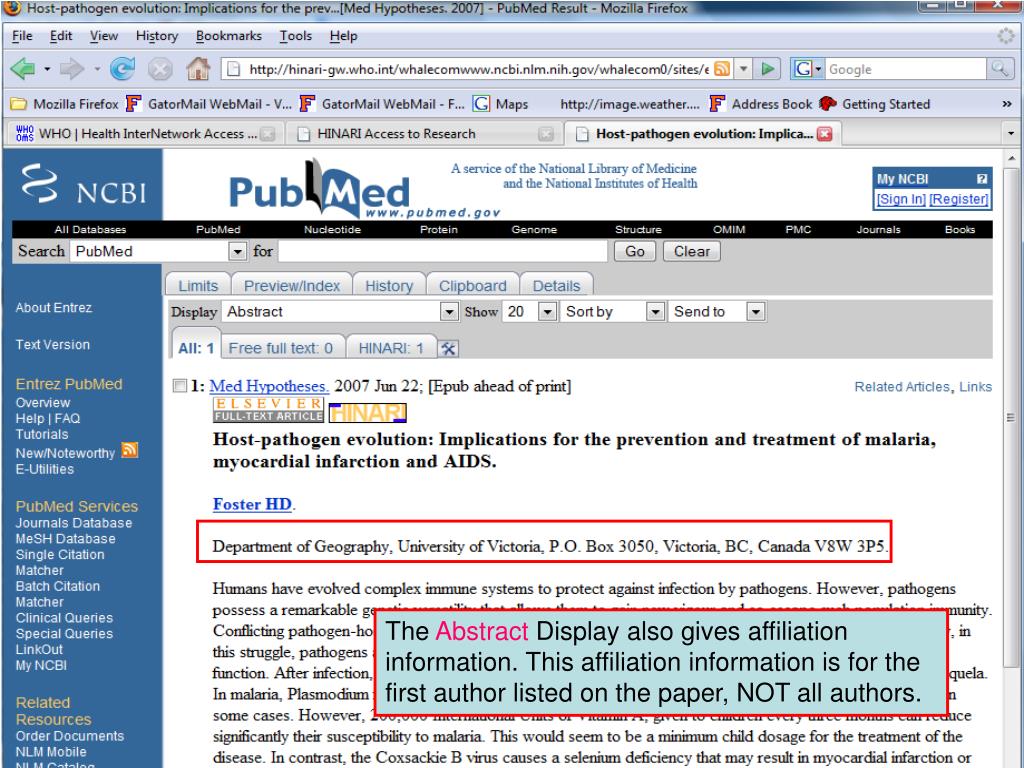Open the search engine chooser arrow
Image resolution: width=1024 pixels, height=768 pixels.
818,69
